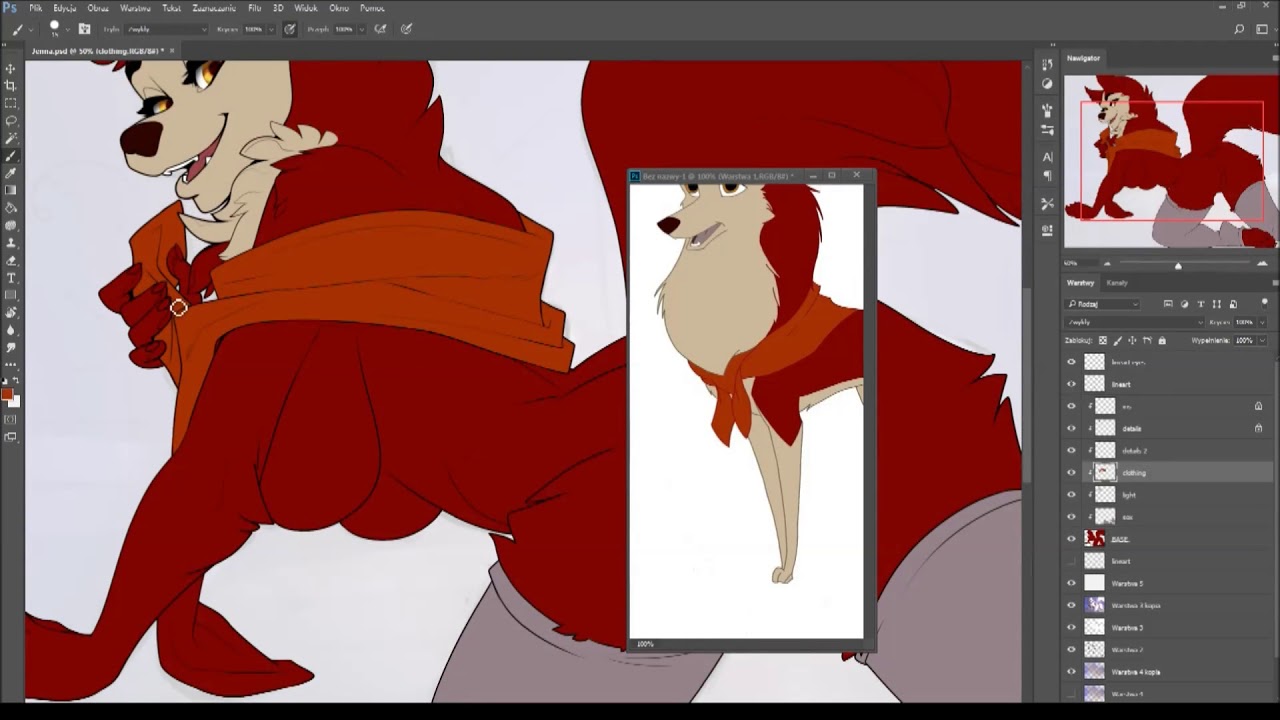Click the lock all icon in Layers panel
The height and width of the screenshot is (720, 1280).
(x=1161, y=341)
